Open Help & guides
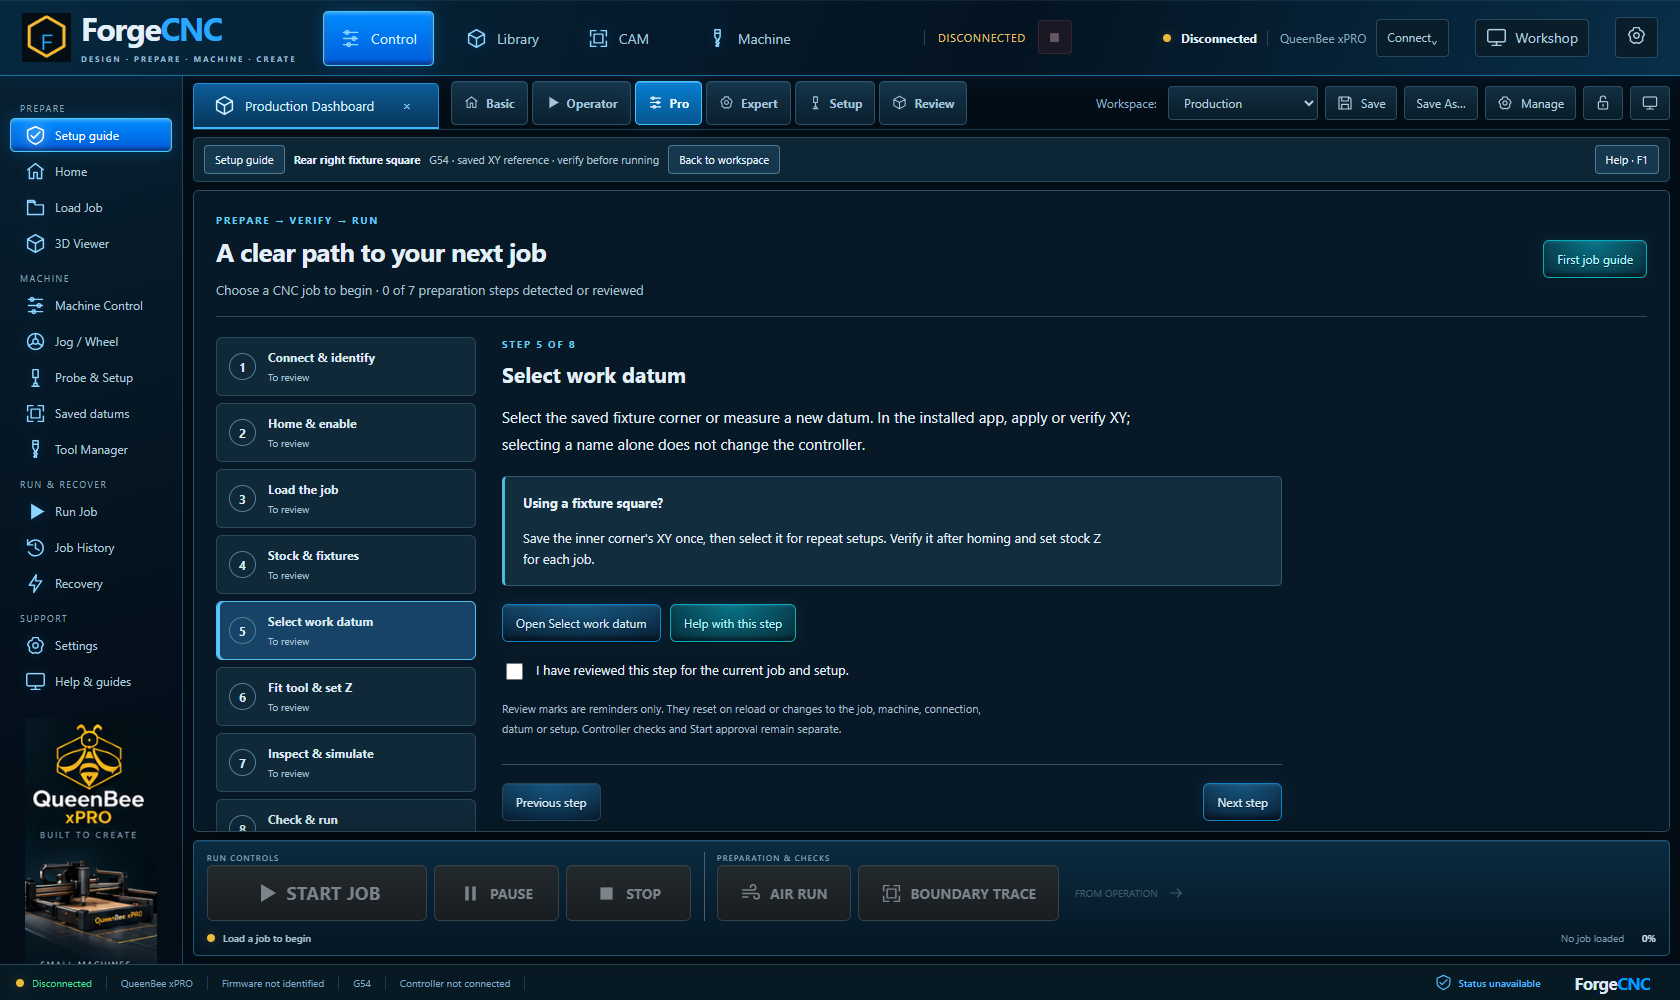The height and width of the screenshot is (1000, 1680). coord(91,682)
